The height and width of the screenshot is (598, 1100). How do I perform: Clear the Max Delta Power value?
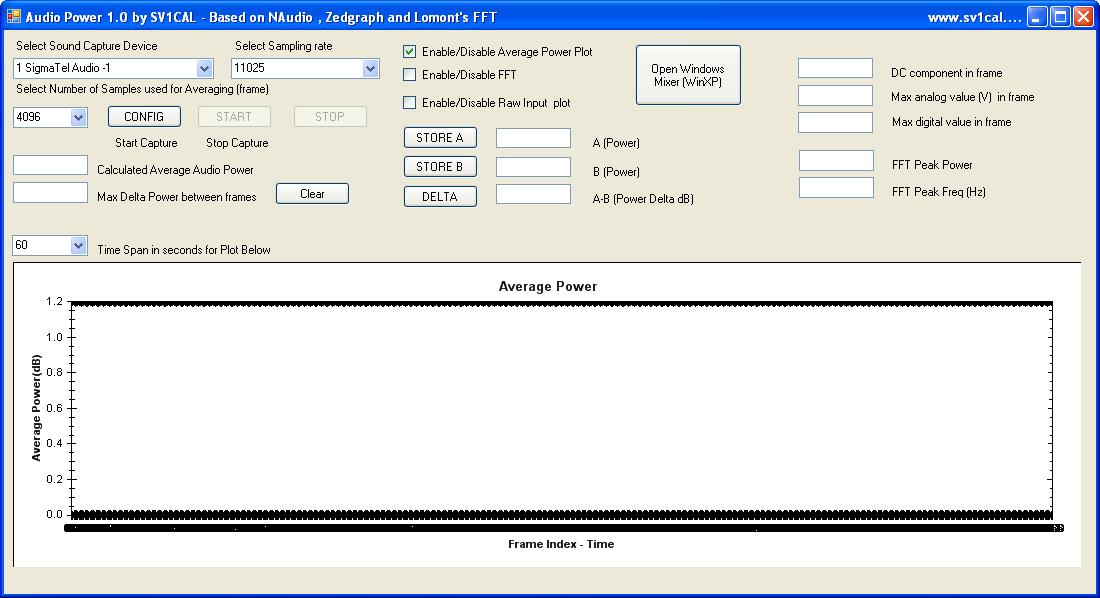point(312,194)
